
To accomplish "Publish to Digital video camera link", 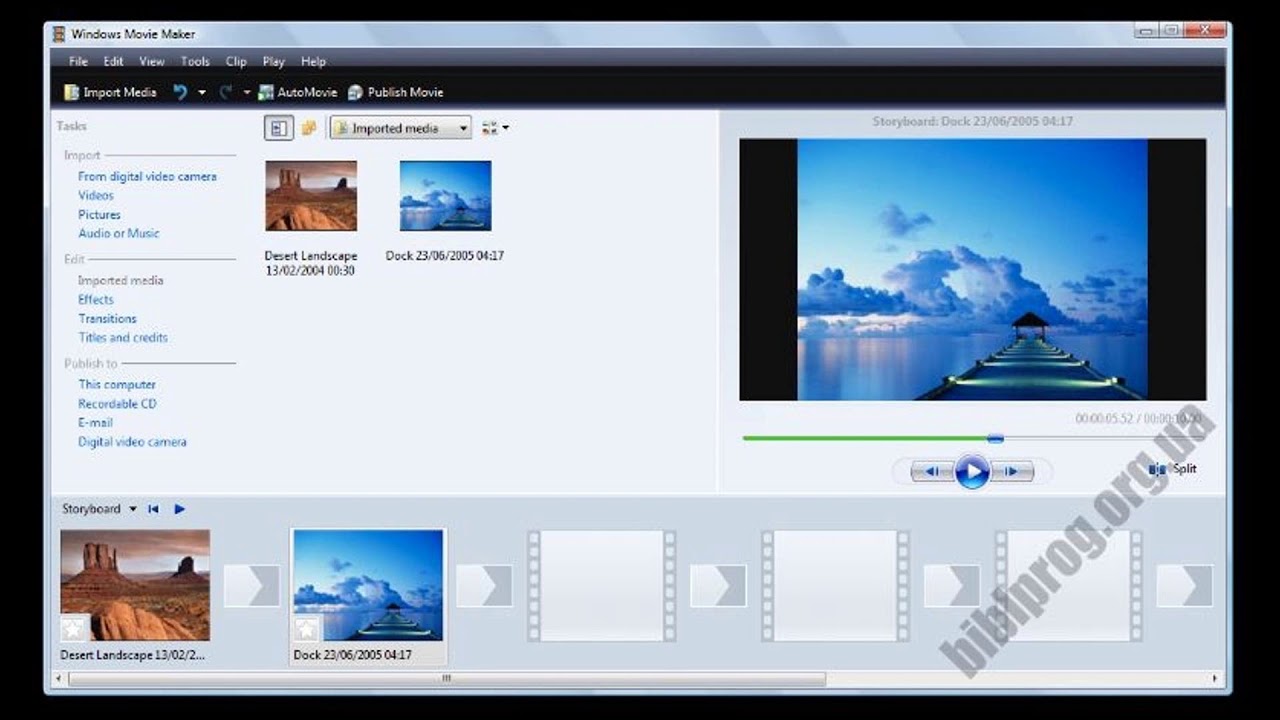I will click(132, 441).
